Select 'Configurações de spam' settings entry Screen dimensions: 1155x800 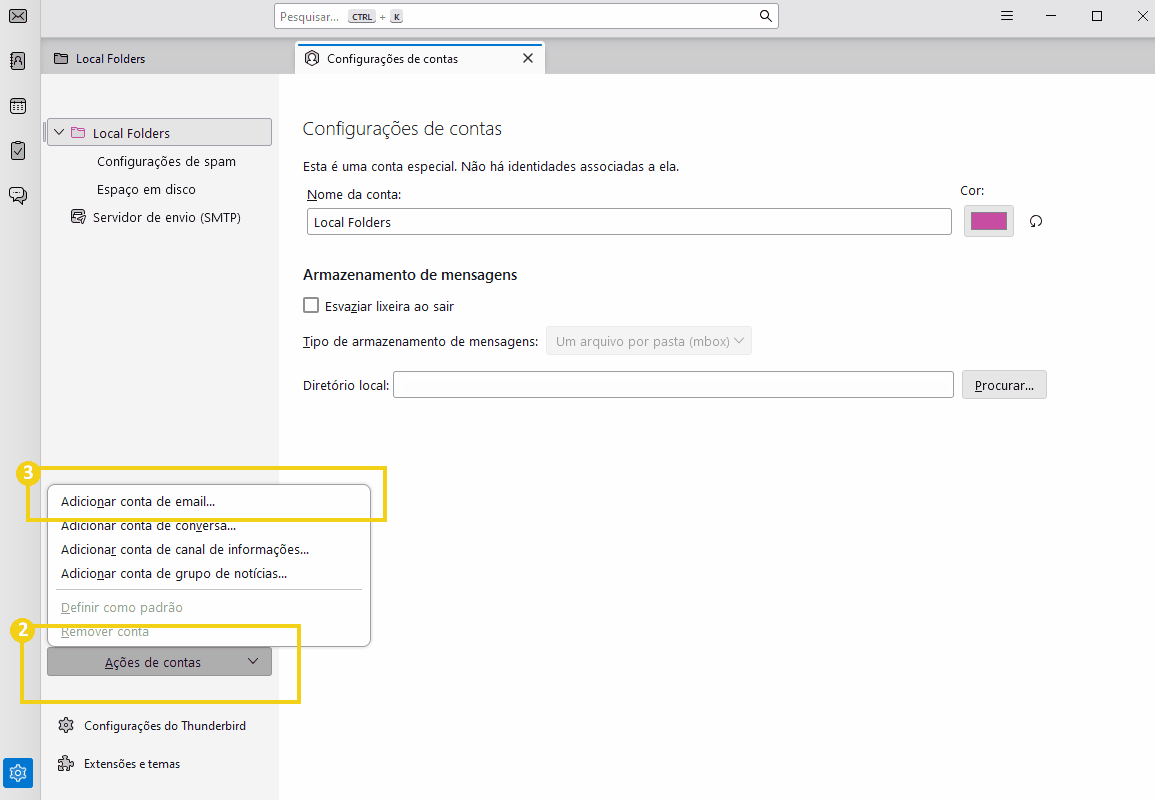(166, 161)
